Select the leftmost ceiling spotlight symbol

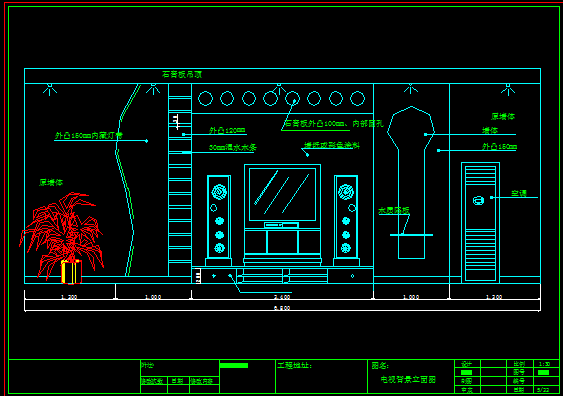click(x=50, y=89)
